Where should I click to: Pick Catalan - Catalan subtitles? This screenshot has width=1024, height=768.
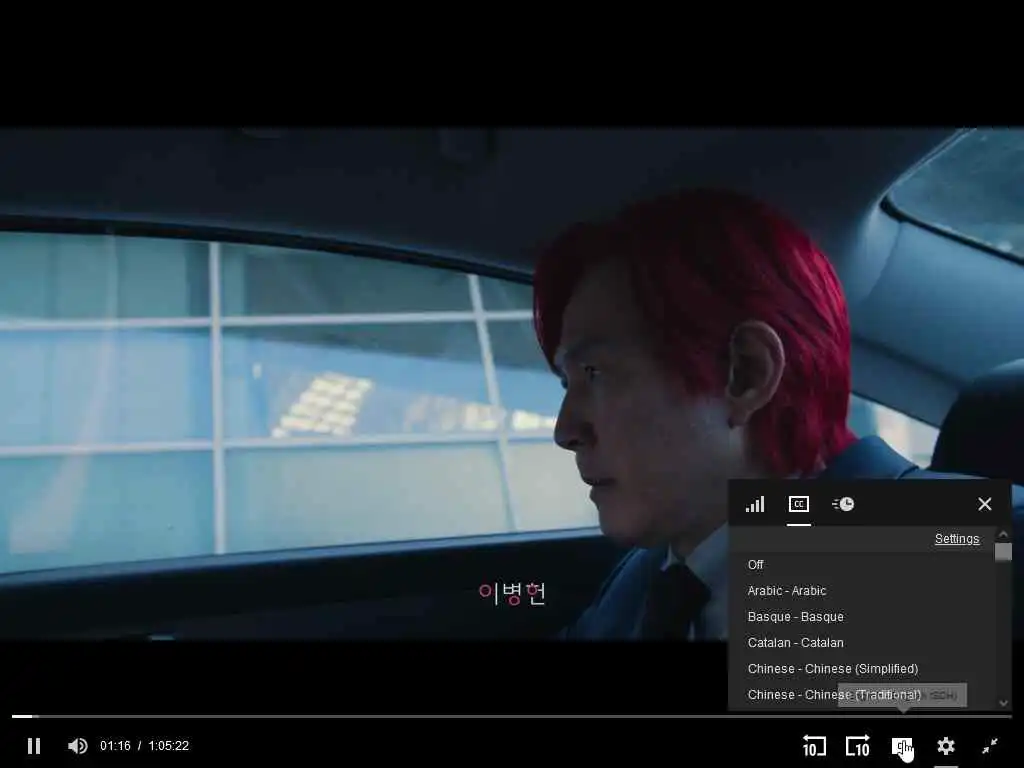(x=862, y=643)
